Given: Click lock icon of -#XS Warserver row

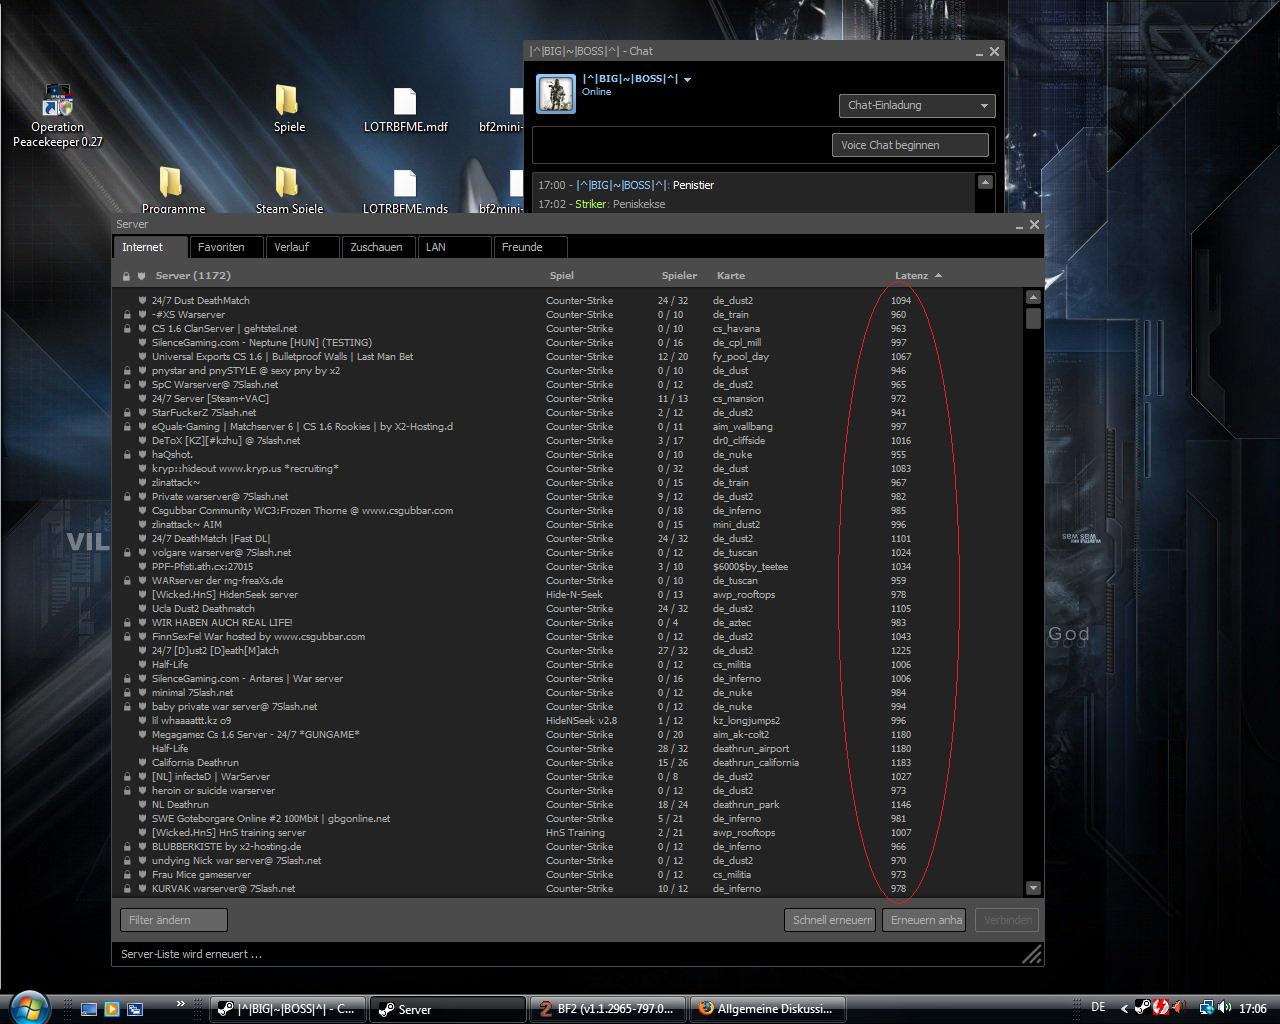Looking at the screenshot, I should pyautogui.click(x=127, y=315).
